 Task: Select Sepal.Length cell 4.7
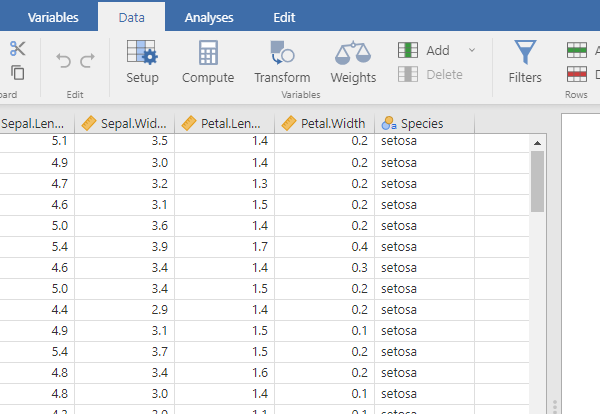(x=37, y=184)
